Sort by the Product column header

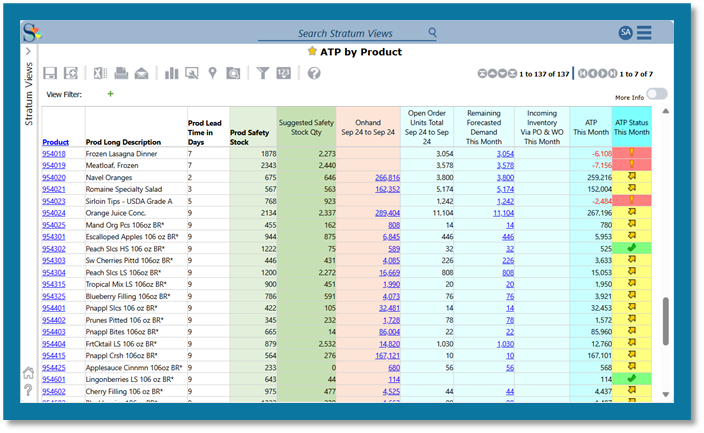[55, 142]
